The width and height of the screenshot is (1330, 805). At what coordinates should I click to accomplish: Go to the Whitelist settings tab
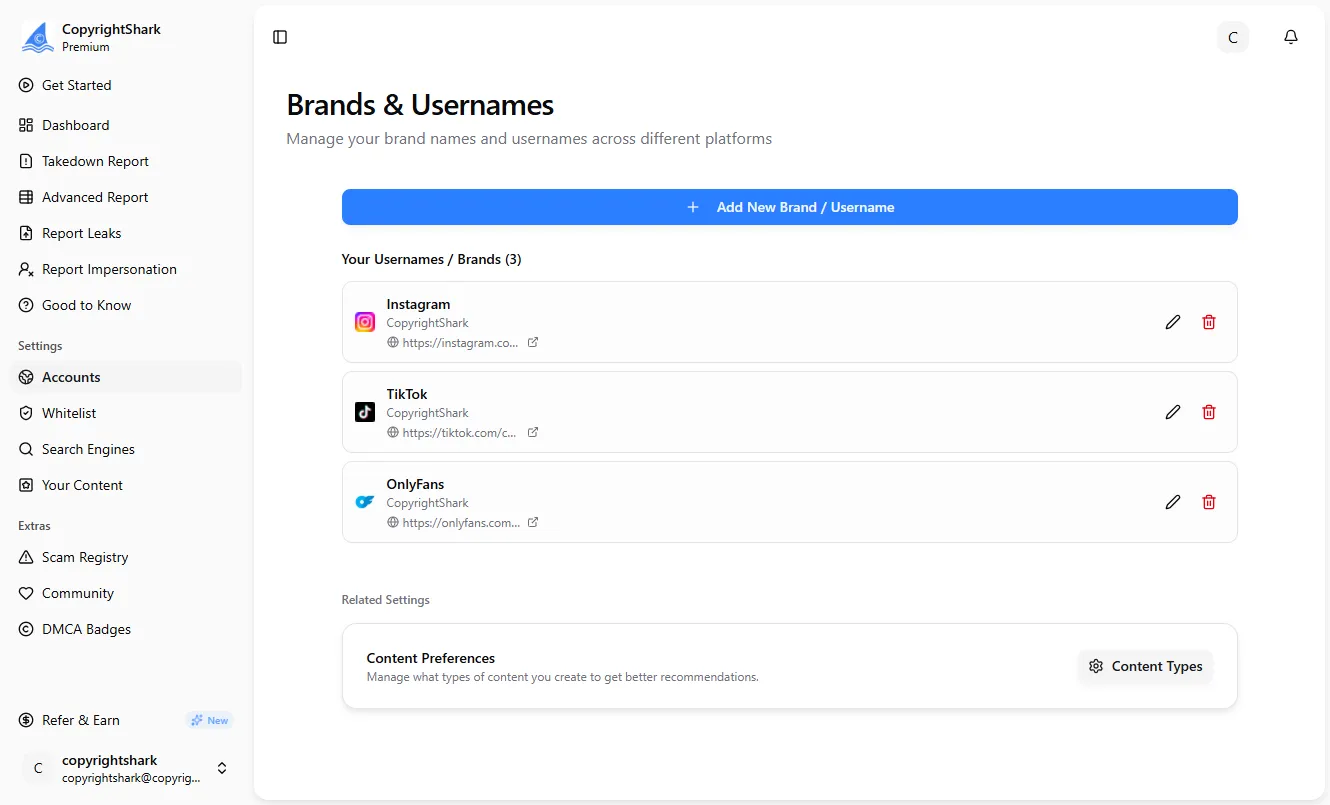coord(70,413)
